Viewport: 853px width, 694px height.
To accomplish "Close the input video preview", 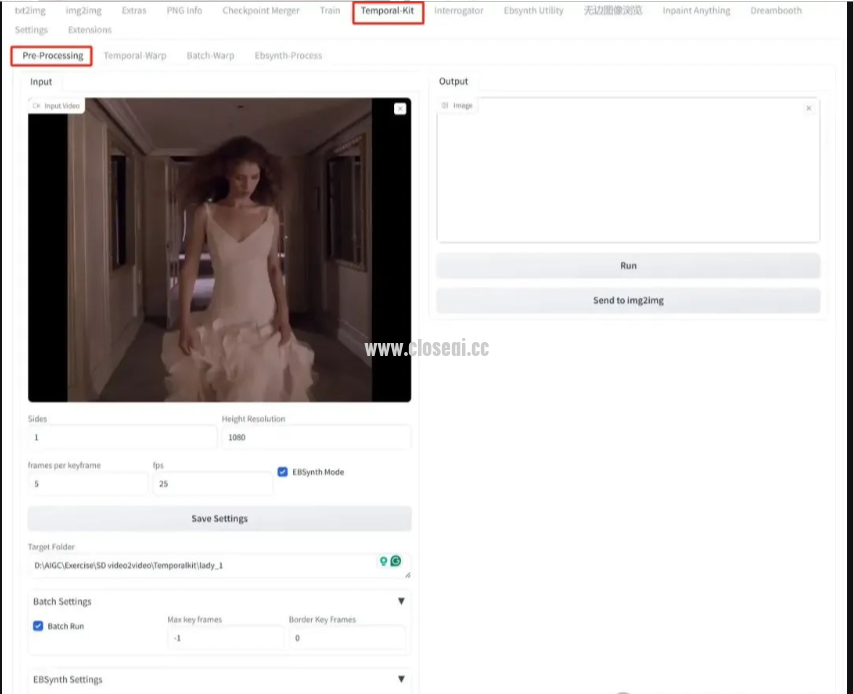I will (400, 109).
